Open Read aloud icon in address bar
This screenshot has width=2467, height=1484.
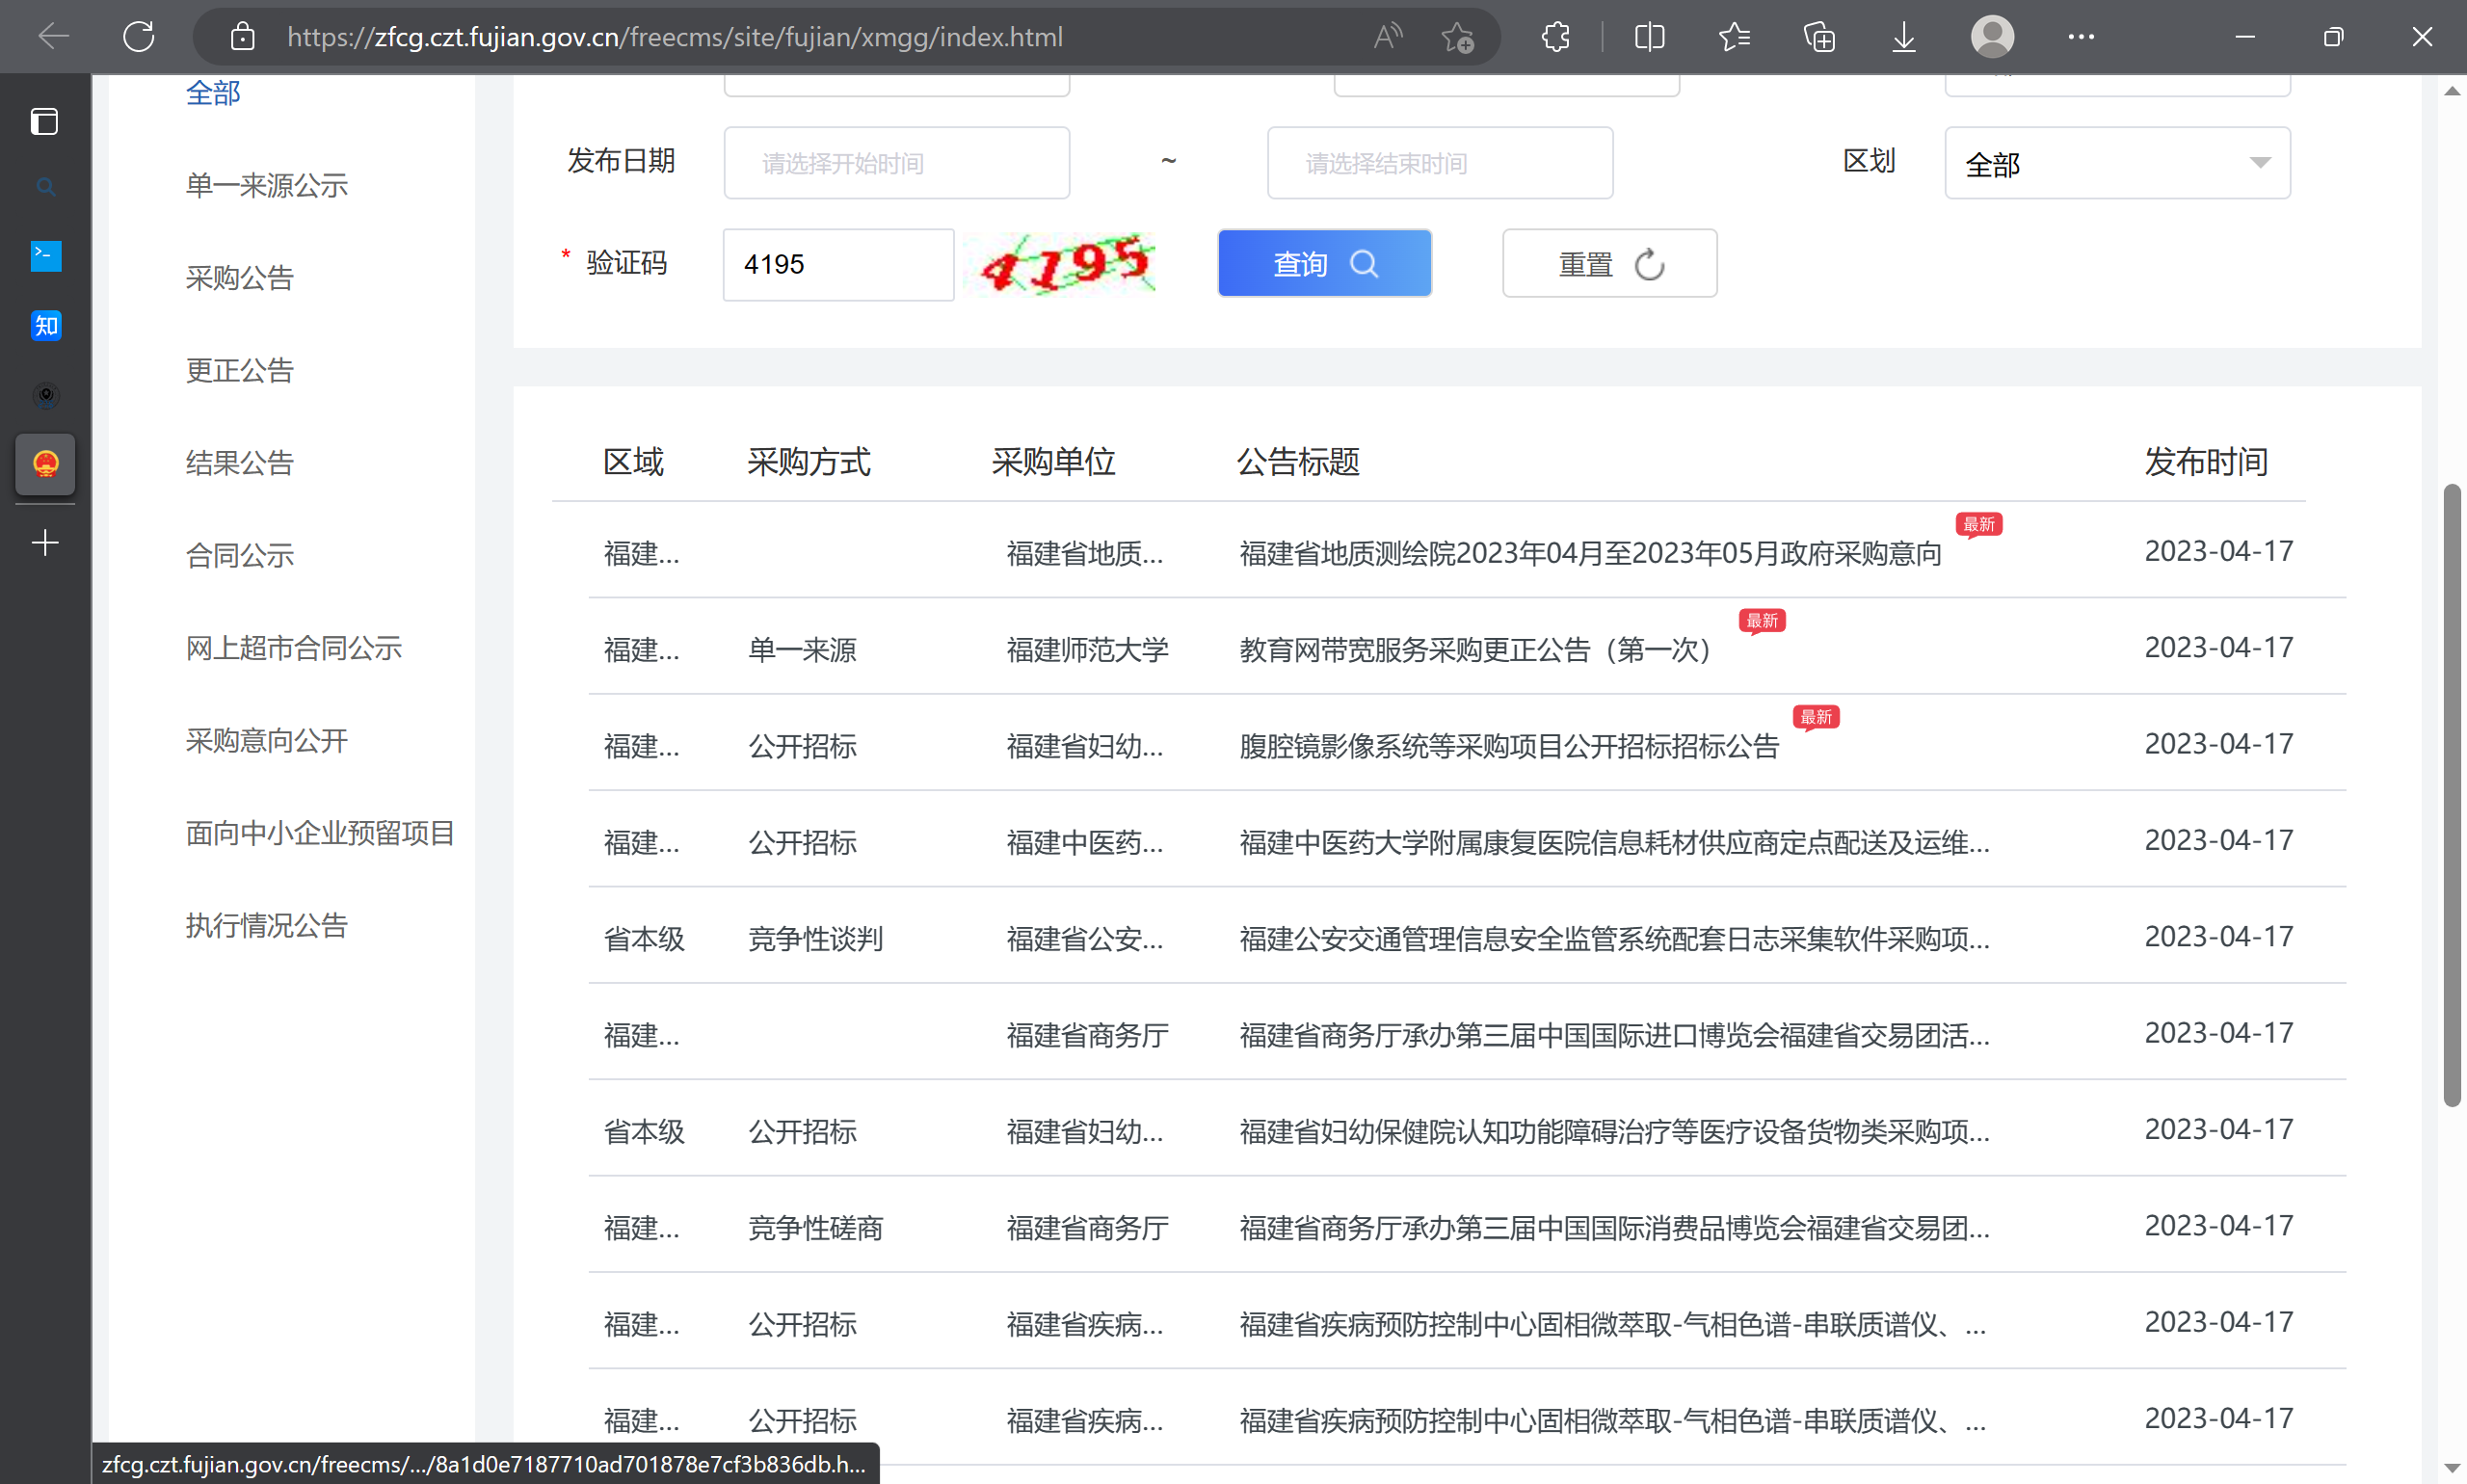1388,37
